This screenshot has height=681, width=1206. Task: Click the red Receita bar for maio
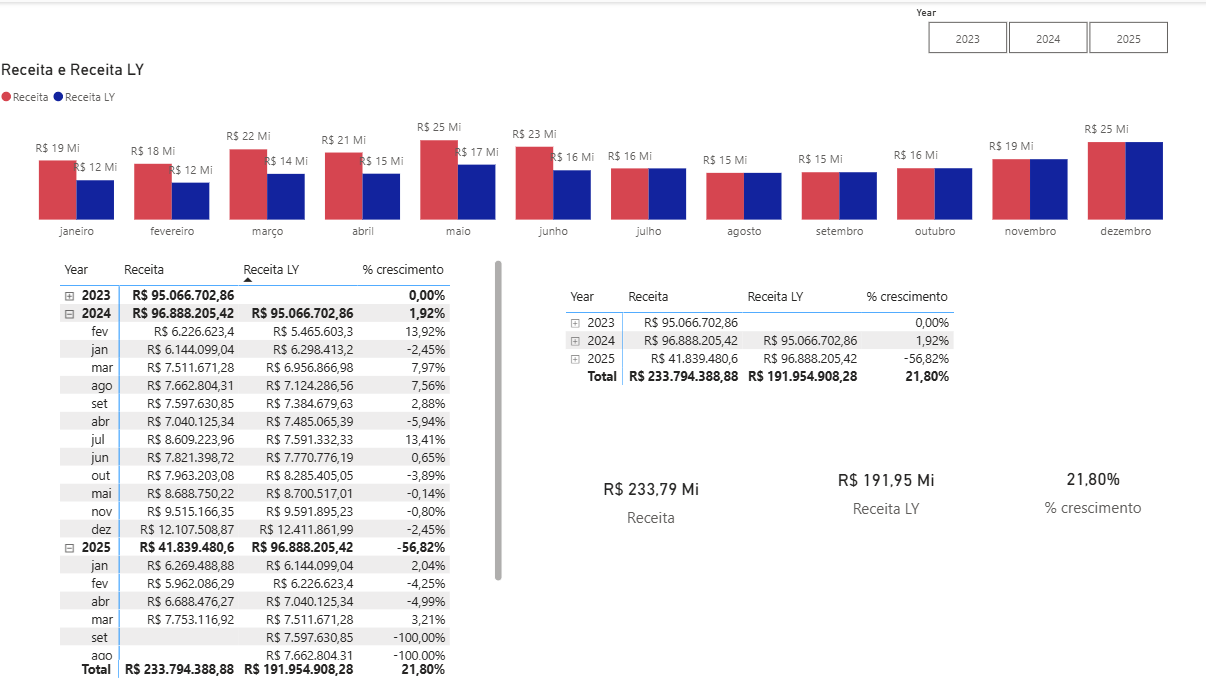(439, 180)
